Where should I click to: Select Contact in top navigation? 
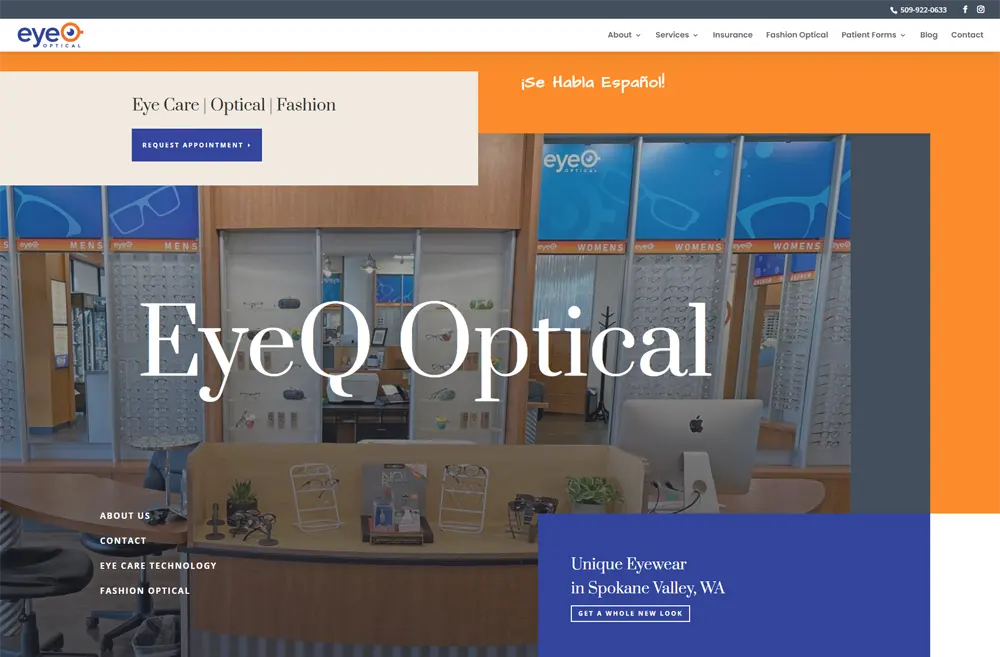(967, 35)
